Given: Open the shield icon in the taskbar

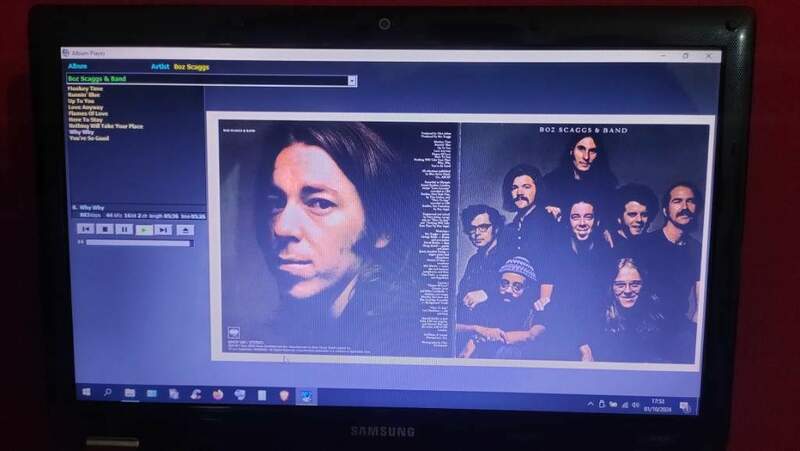Looking at the screenshot, I should pyautogui.click(x=284, y=395).
